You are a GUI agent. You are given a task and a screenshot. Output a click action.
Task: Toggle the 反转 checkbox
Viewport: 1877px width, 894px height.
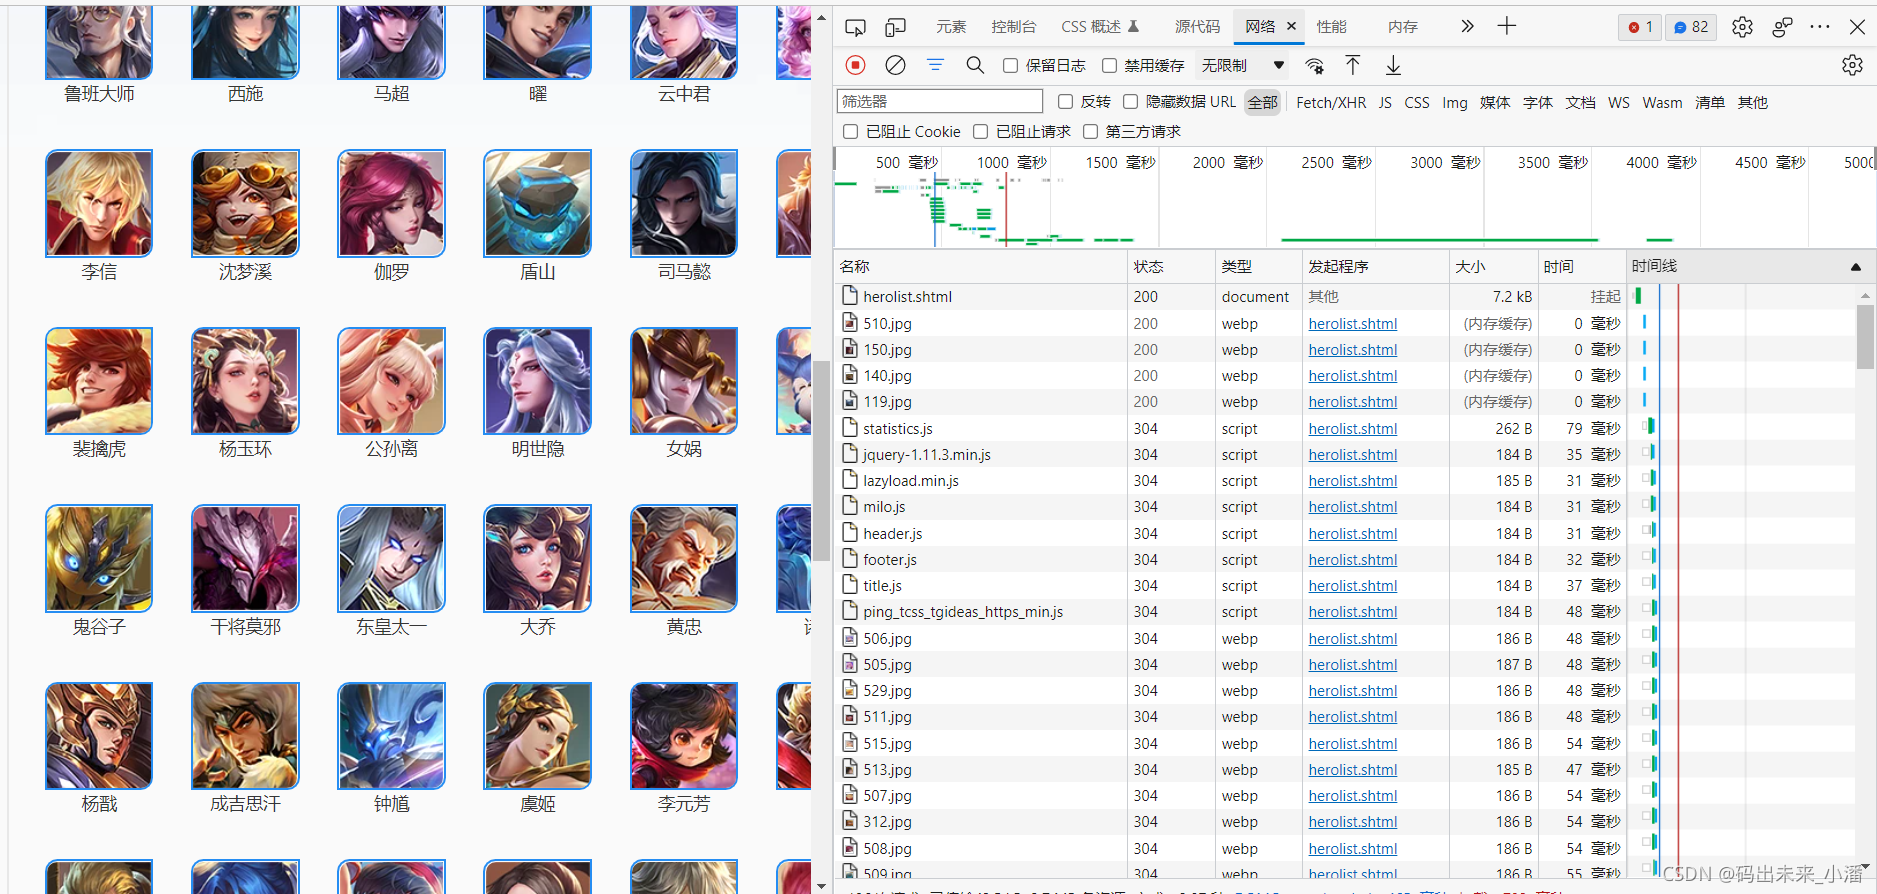(1066, 102)
